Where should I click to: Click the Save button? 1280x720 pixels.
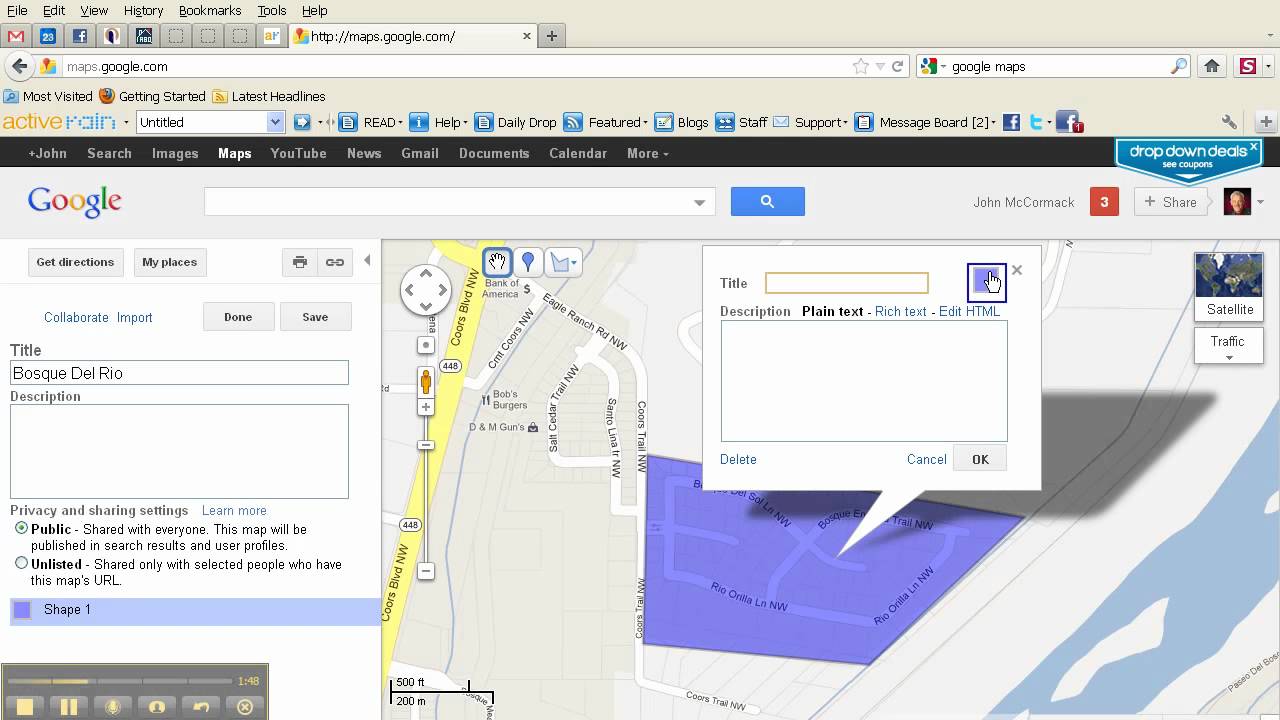tap(315, 317)
